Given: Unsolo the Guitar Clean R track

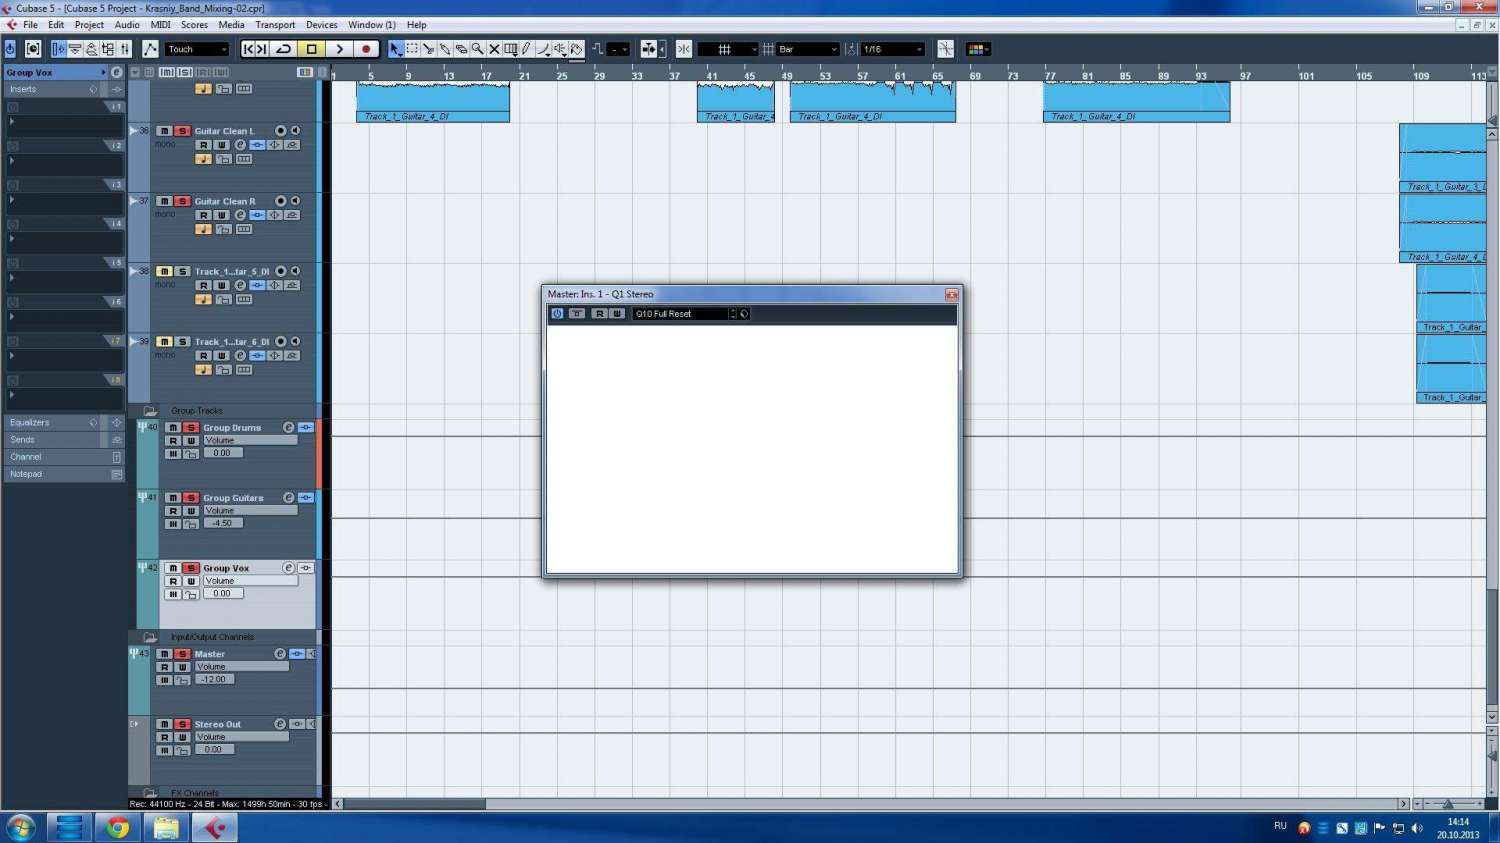Looking at the screenshot, I should click(182, 201).
